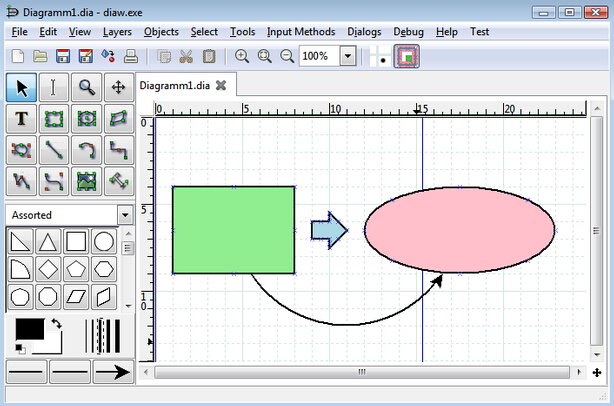
Task: Select the Bezierline tool
Action: pyautogui.click(x=54, y=181)
